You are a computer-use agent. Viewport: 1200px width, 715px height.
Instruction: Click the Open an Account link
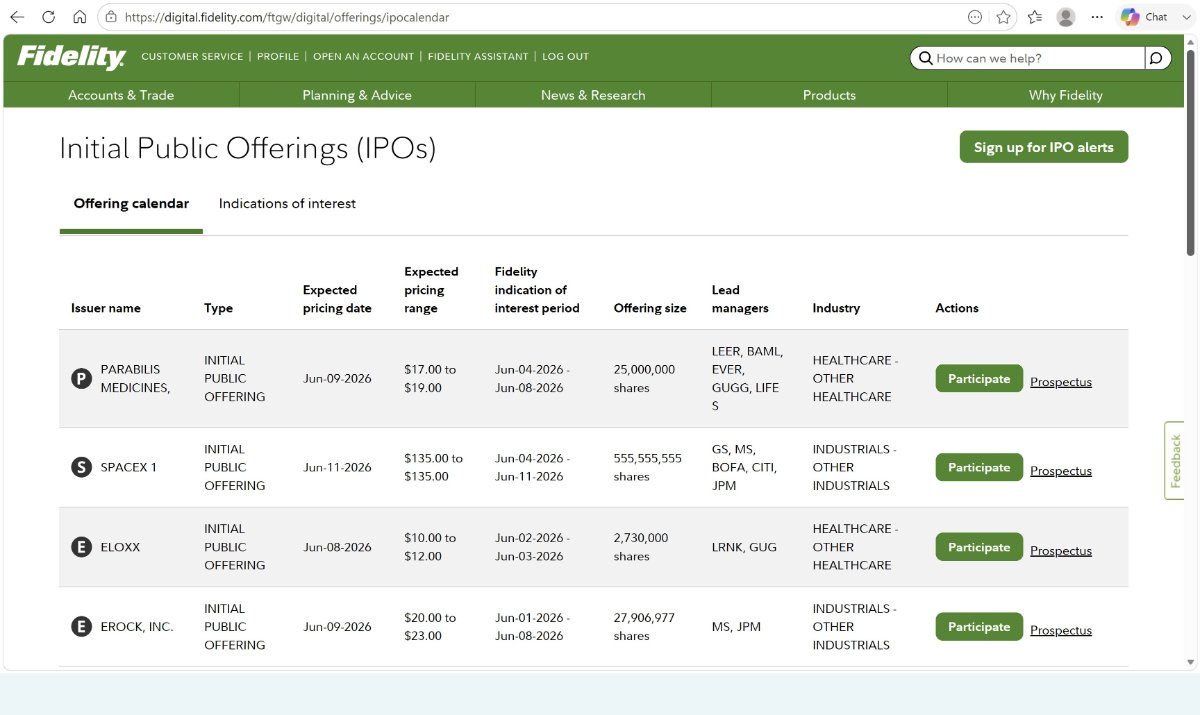pos(363,57)
